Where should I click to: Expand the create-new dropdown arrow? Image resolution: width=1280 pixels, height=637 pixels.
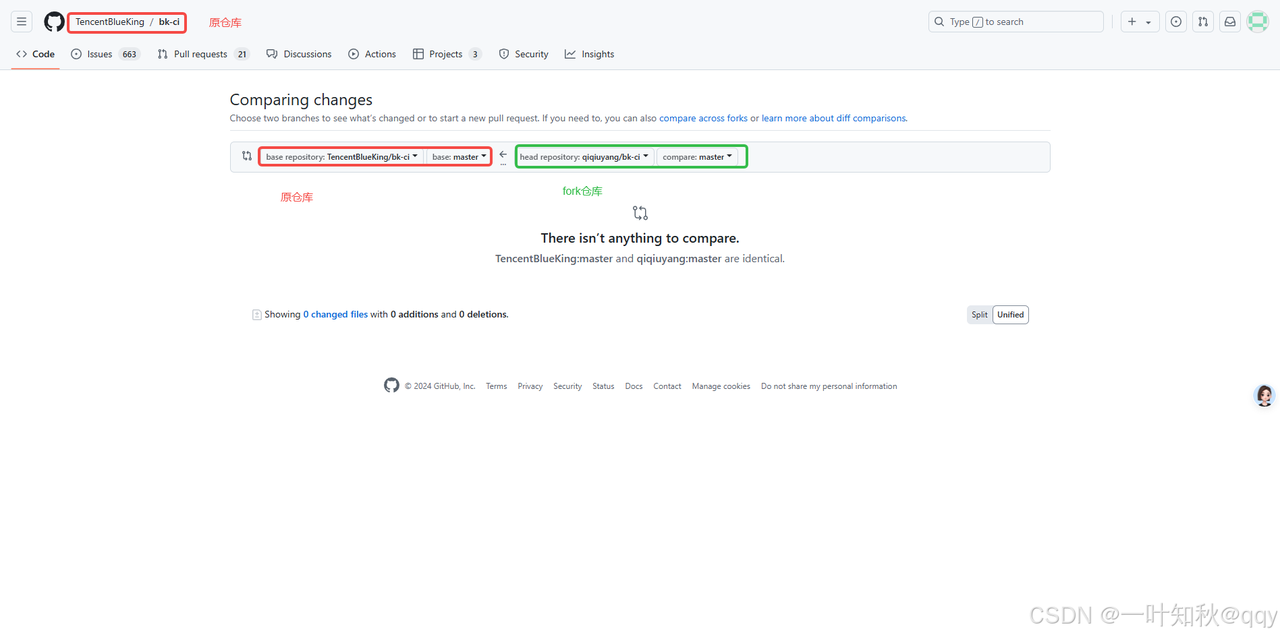[1148, 22]
